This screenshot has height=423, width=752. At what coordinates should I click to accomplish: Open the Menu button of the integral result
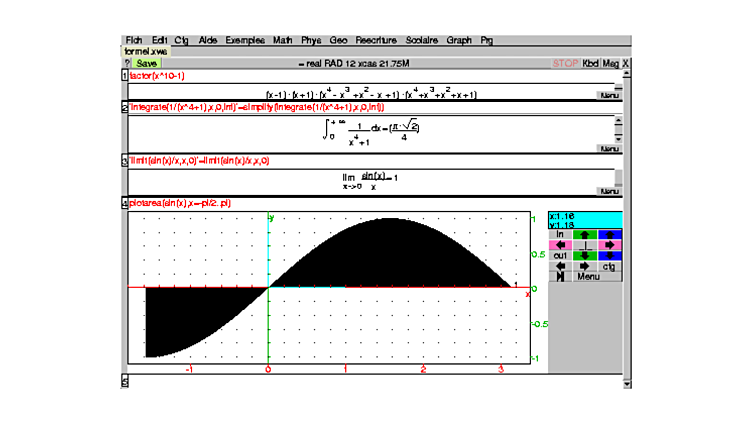[x=608, y=148]
